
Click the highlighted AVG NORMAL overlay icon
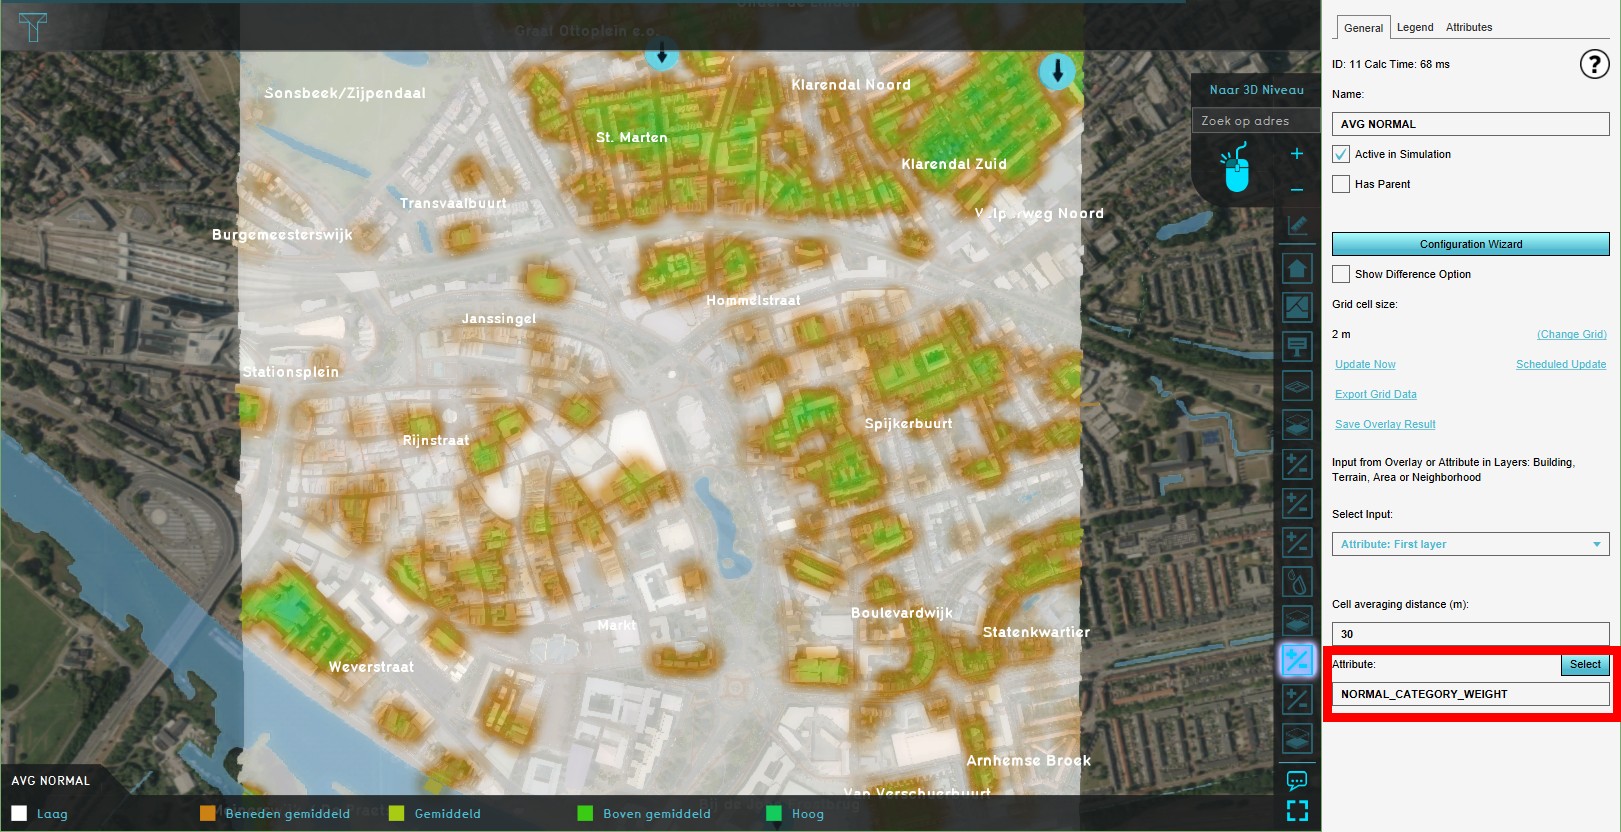pyautogui.click(x=1297, y=660)
